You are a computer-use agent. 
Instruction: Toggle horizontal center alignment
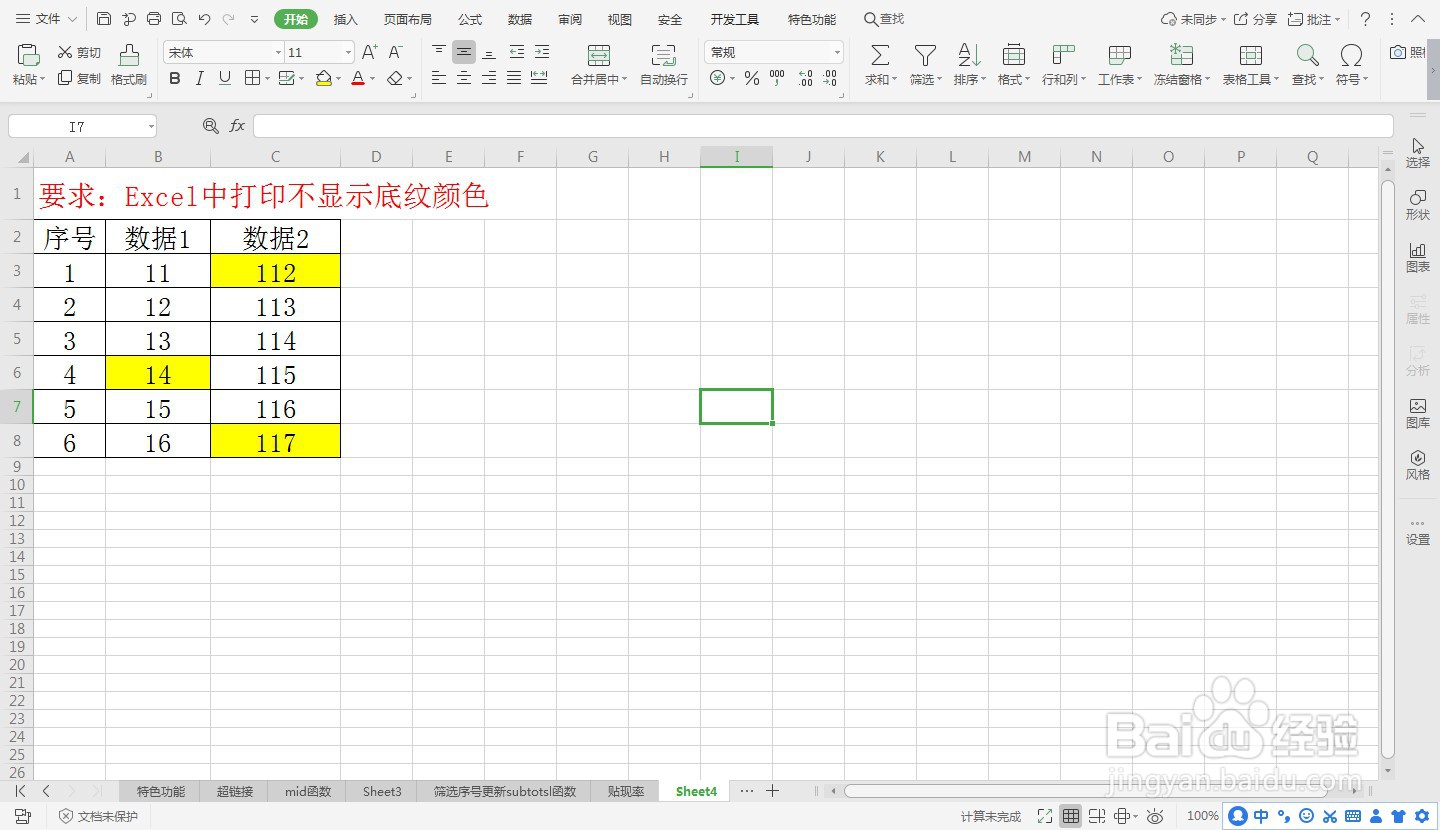coord(464,78)
